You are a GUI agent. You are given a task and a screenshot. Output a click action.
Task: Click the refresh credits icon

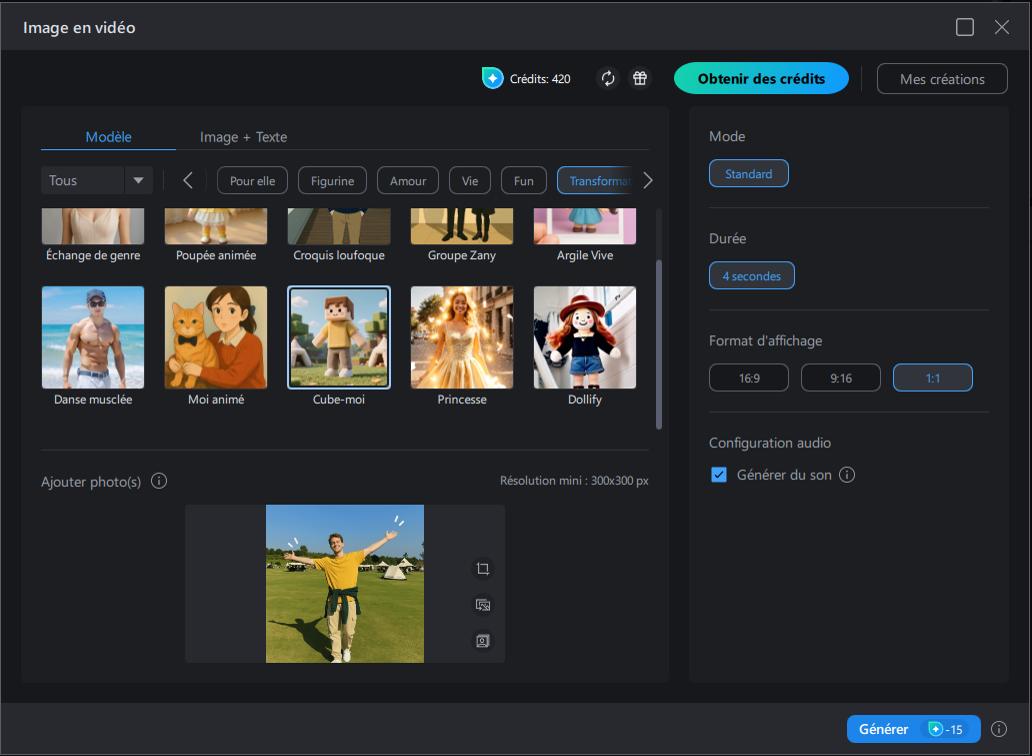[607, 77]
